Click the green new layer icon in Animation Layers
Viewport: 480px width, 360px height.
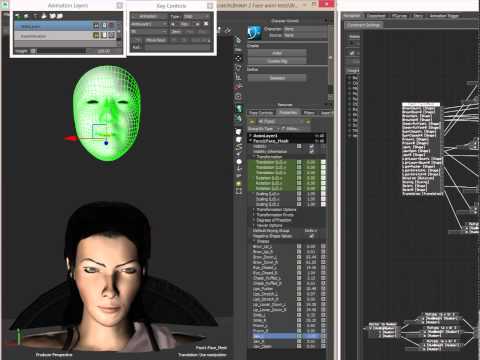(x=18, y=16)
